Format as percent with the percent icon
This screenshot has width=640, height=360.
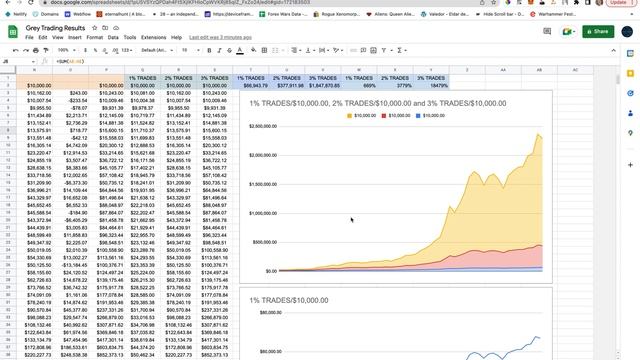pyautogui.click(x=95, y=50)
